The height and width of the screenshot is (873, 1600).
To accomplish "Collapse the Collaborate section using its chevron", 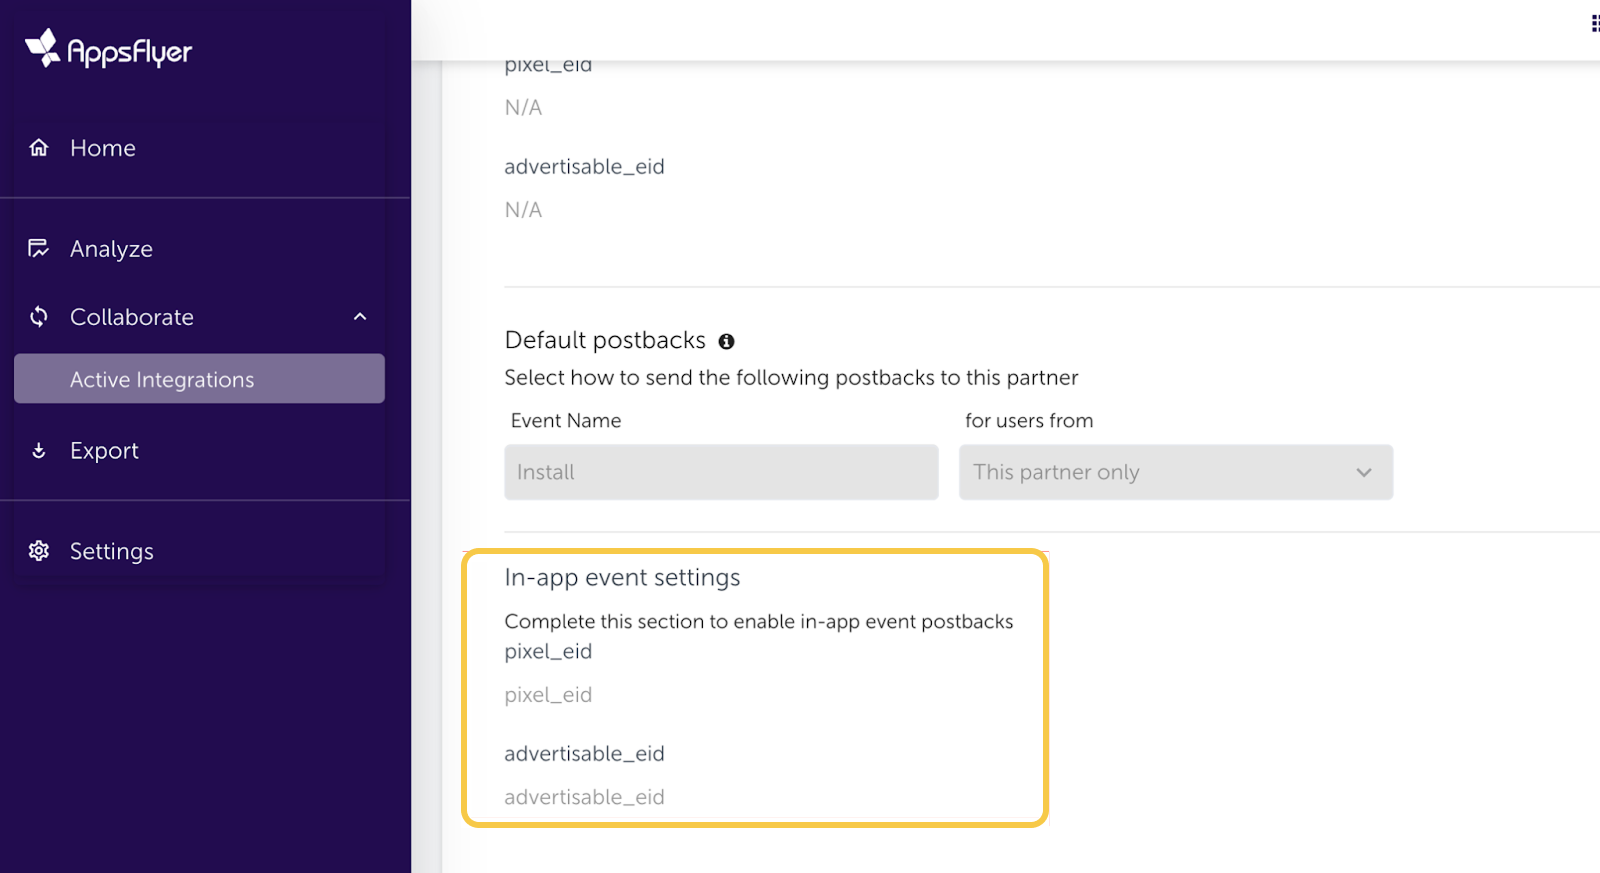I will click(x=360, y=317).
